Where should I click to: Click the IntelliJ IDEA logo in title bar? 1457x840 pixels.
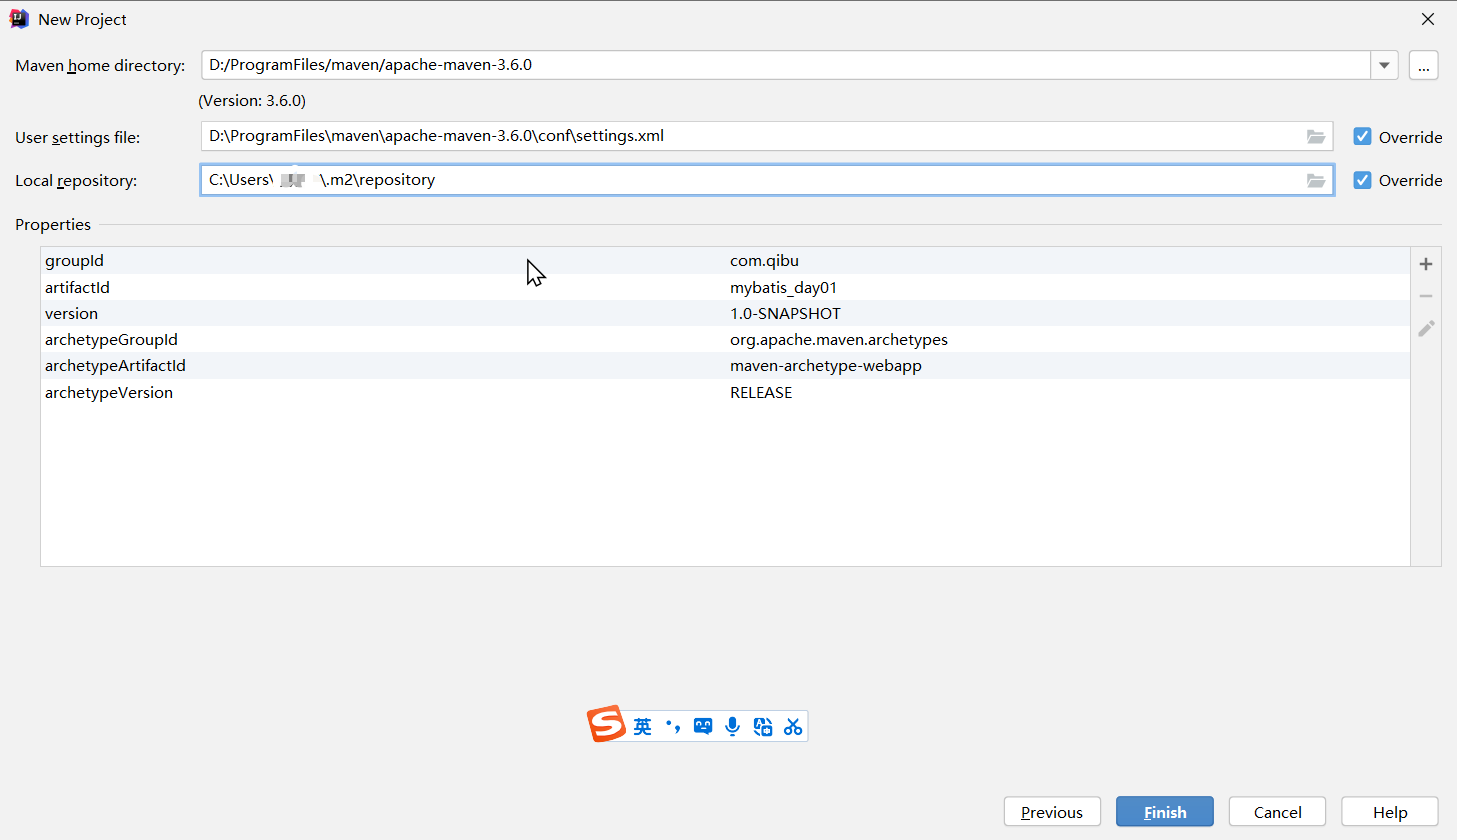click(x=19, y=19)
